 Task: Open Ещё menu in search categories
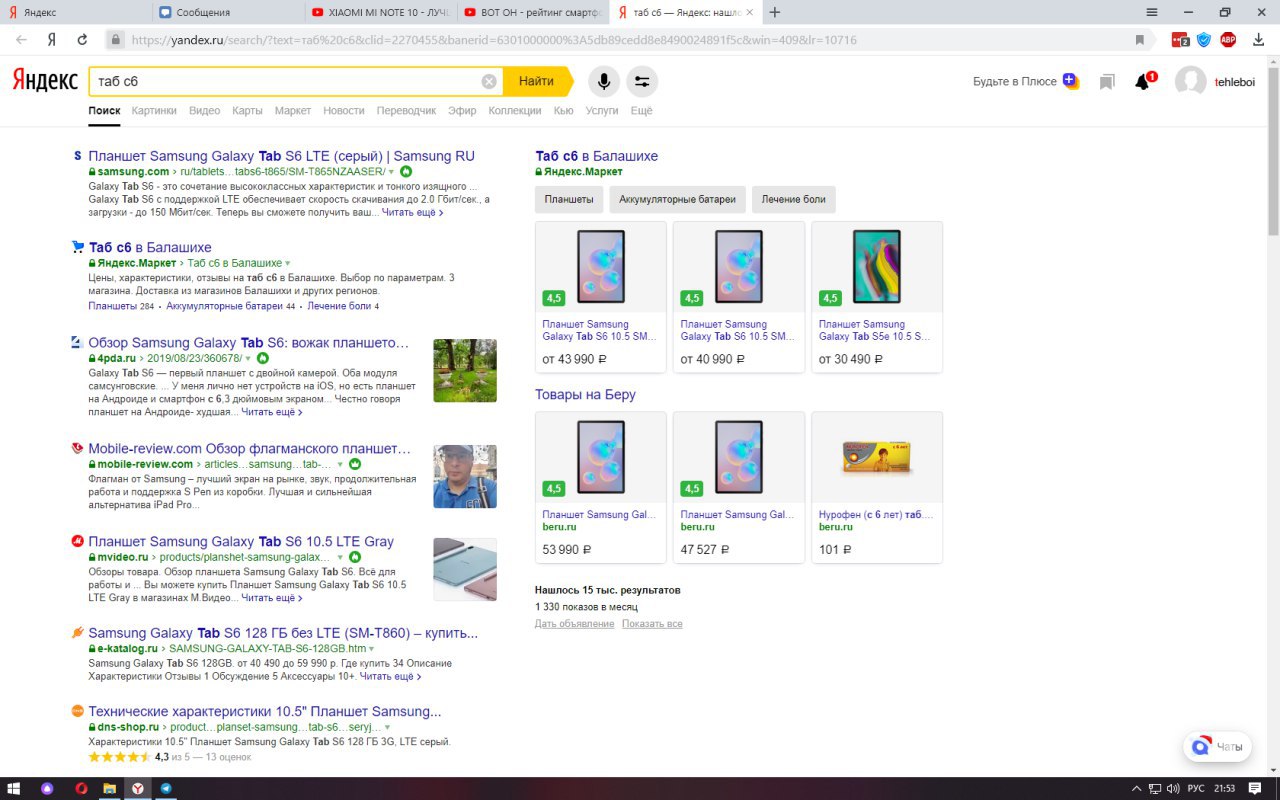point(641,111)
